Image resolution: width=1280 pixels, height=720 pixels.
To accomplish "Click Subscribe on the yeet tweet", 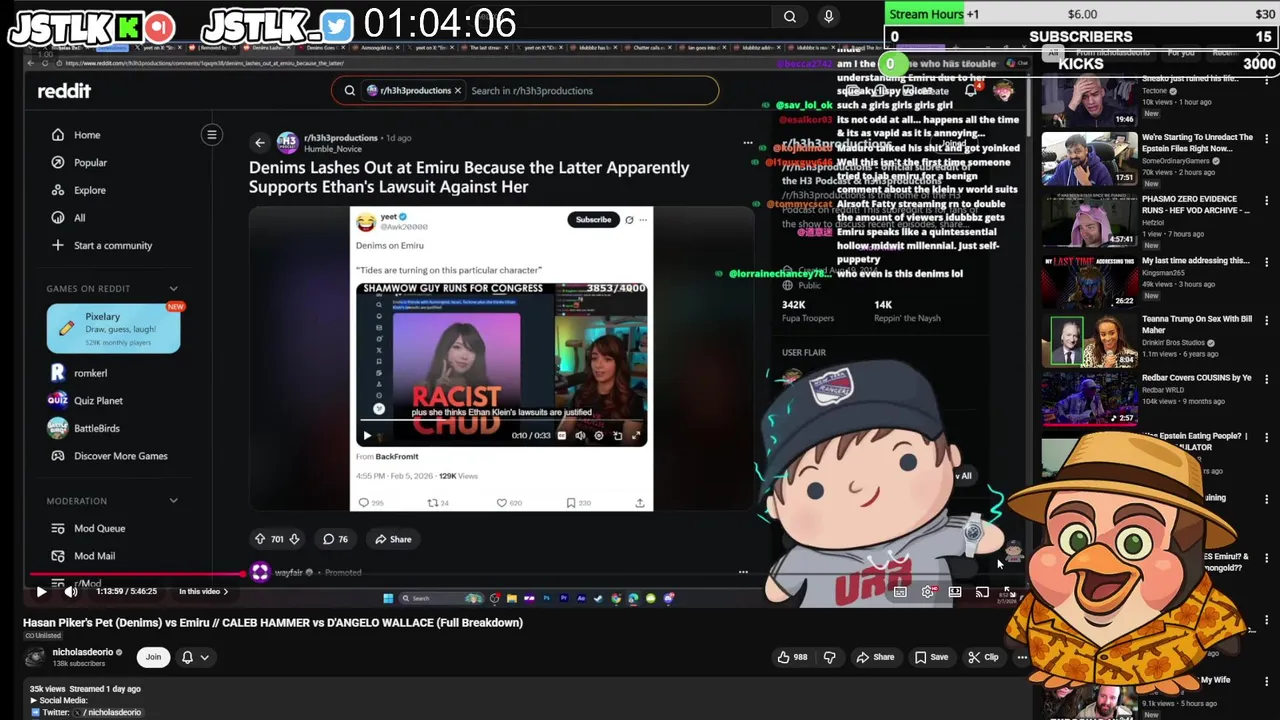I will point(593,219).
